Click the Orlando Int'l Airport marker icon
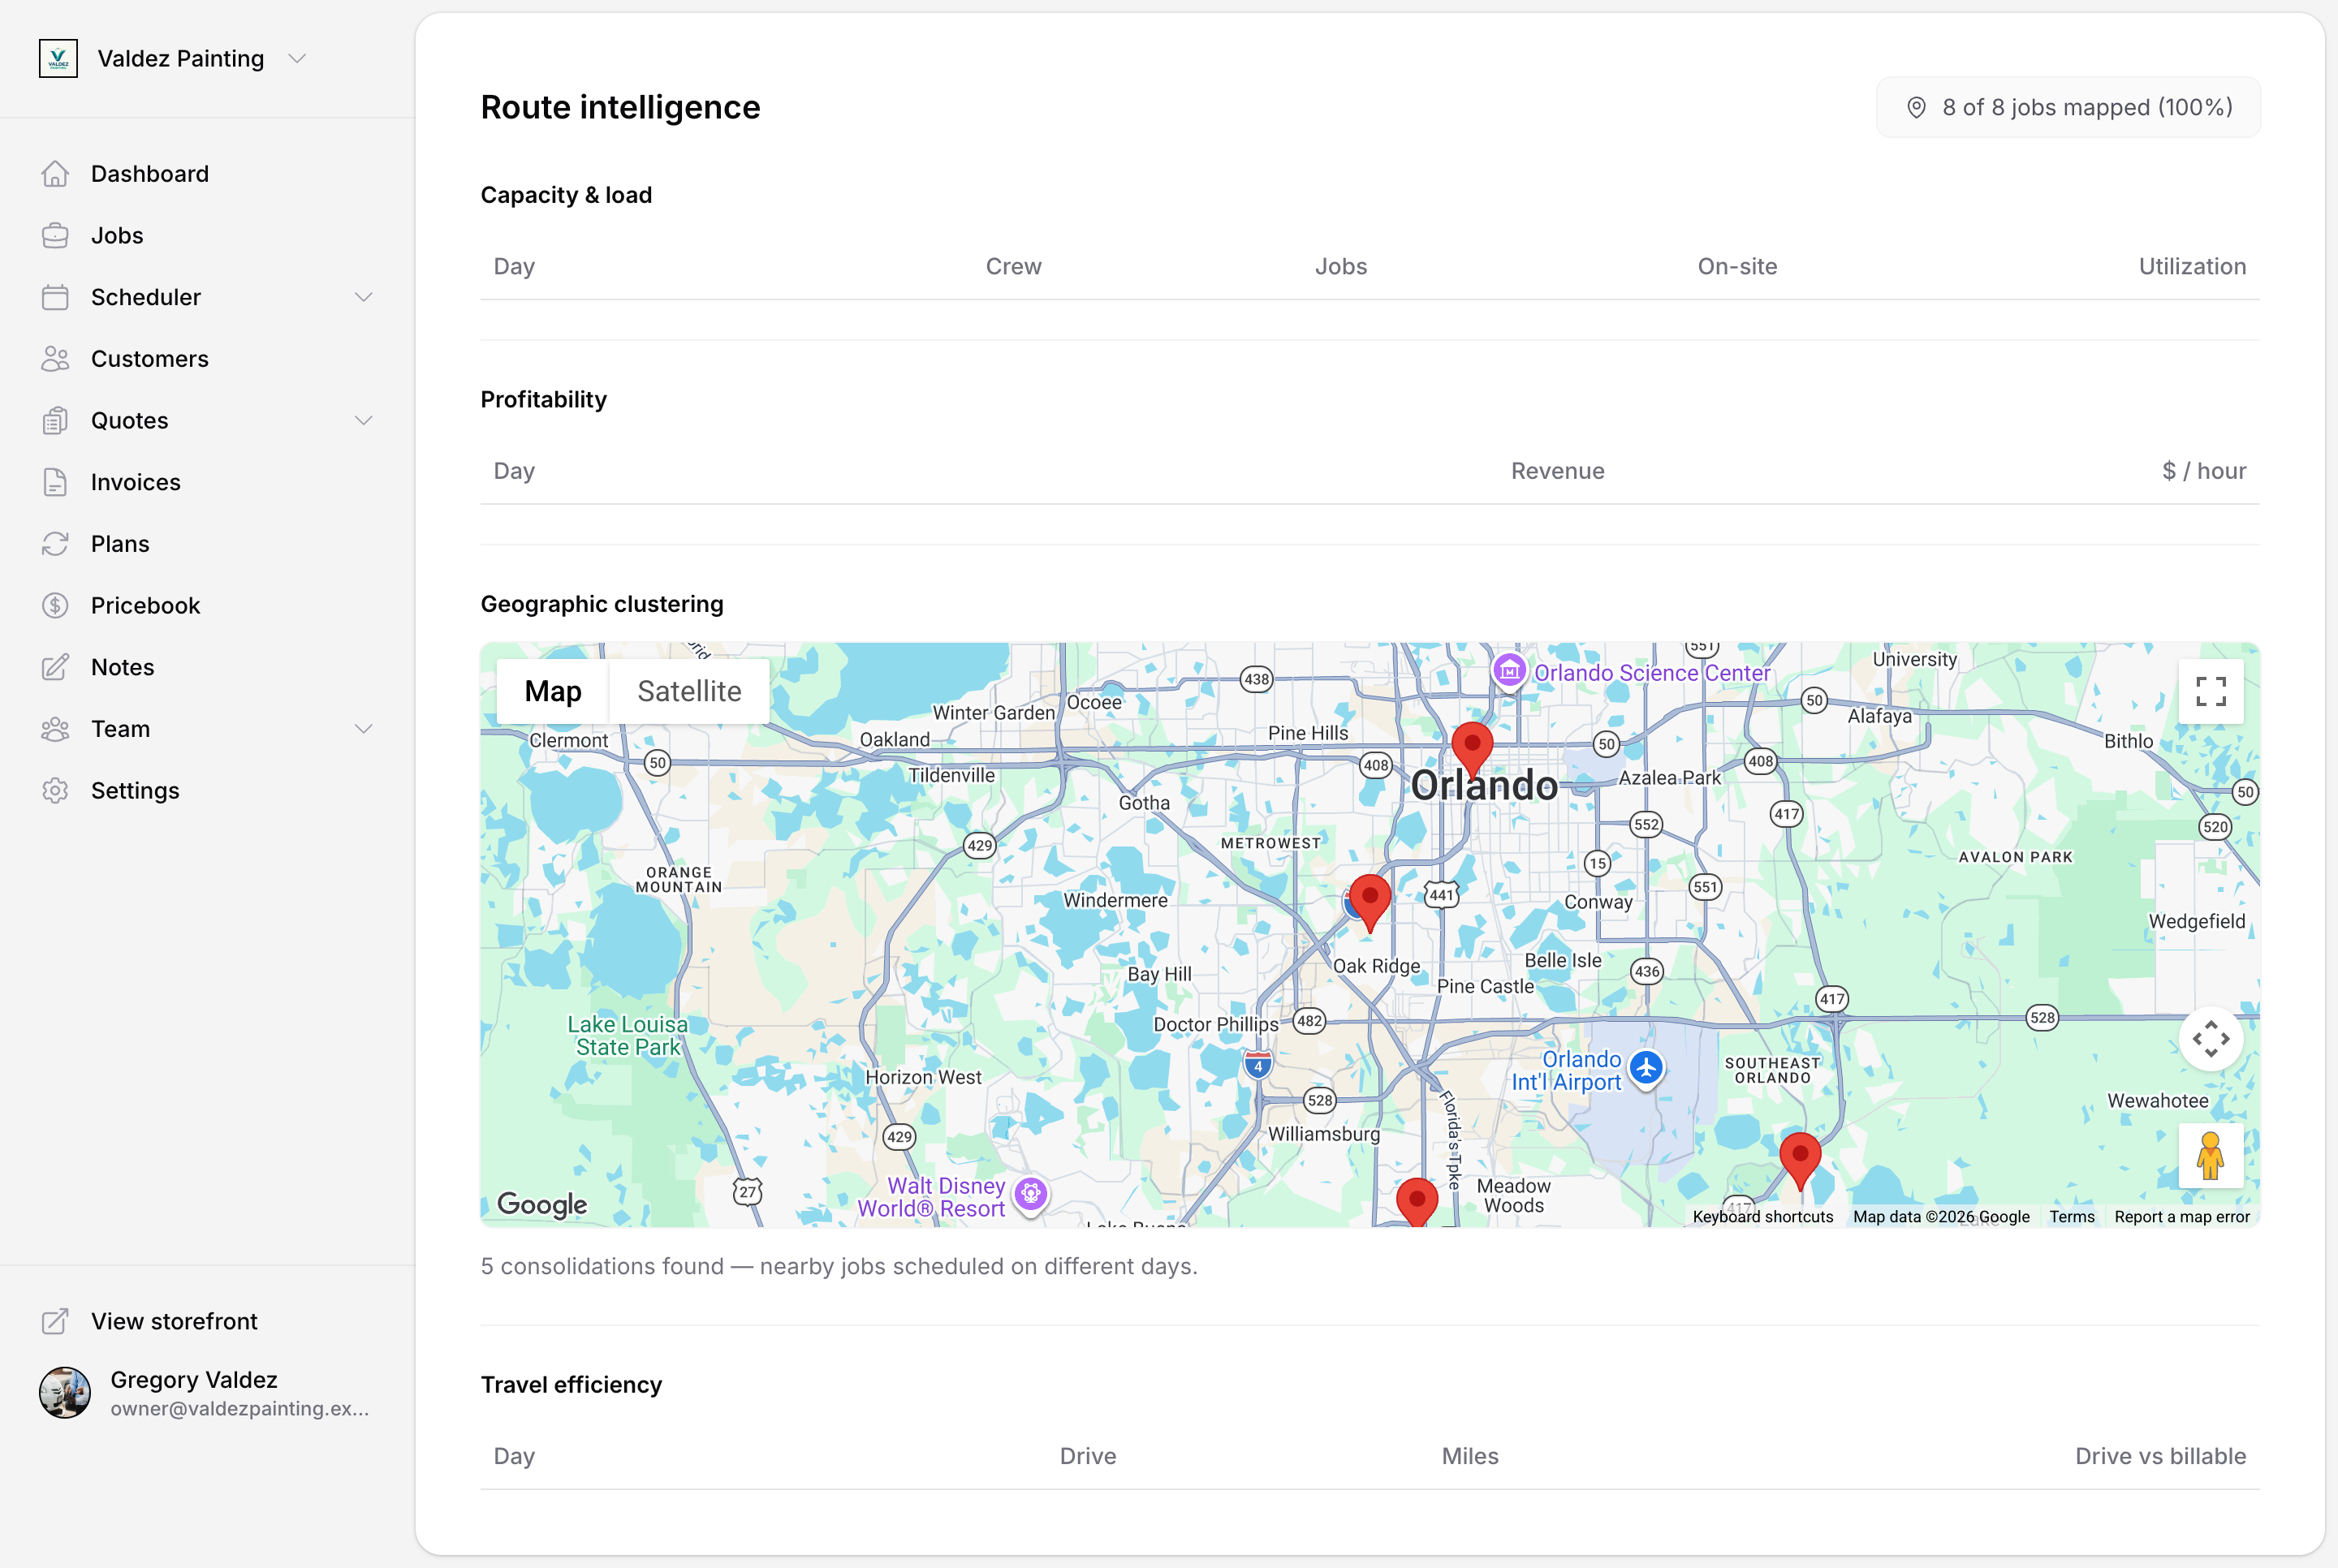 click(1646, 1068)
